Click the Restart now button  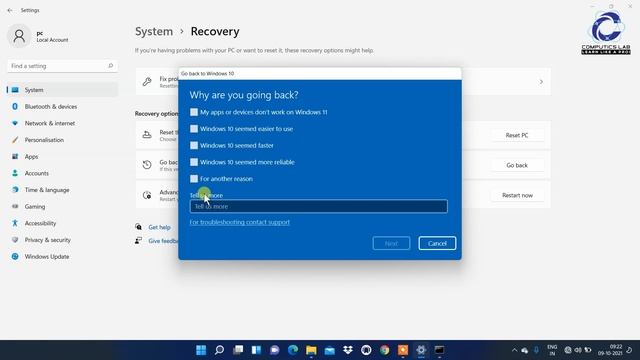coord(517,196)
